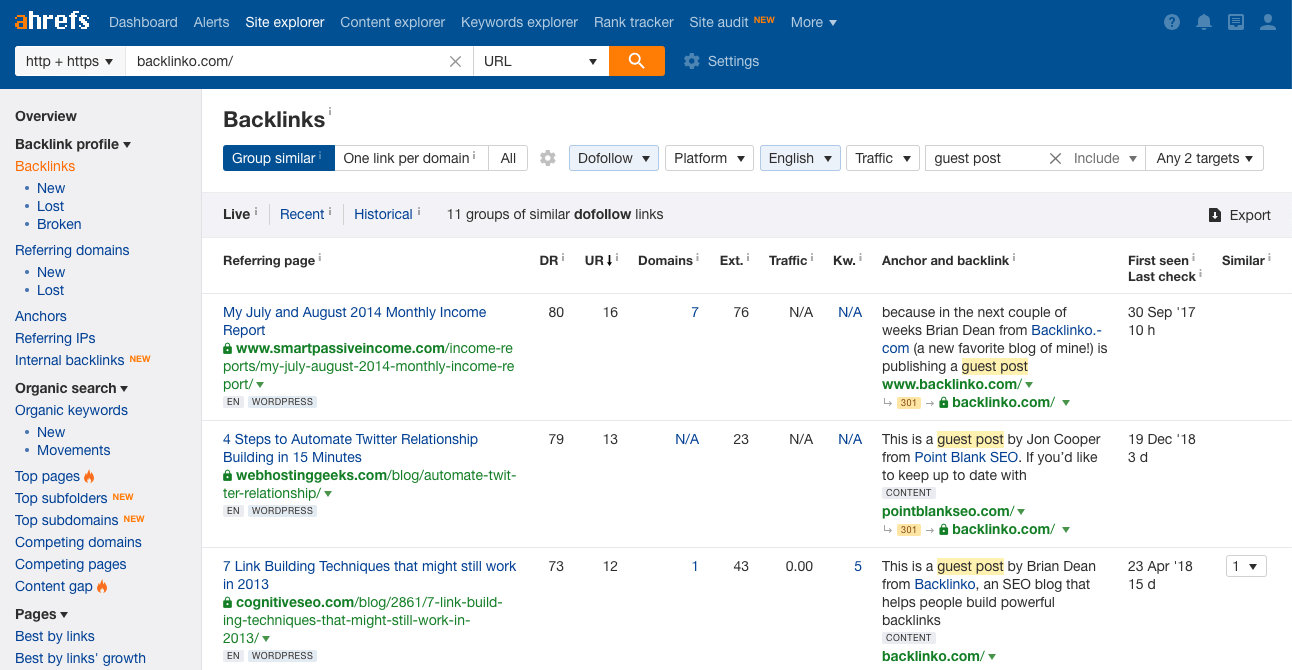Go to the Dashboard
This screenshot has height=670, width=1292.
(x=143, y=22)
